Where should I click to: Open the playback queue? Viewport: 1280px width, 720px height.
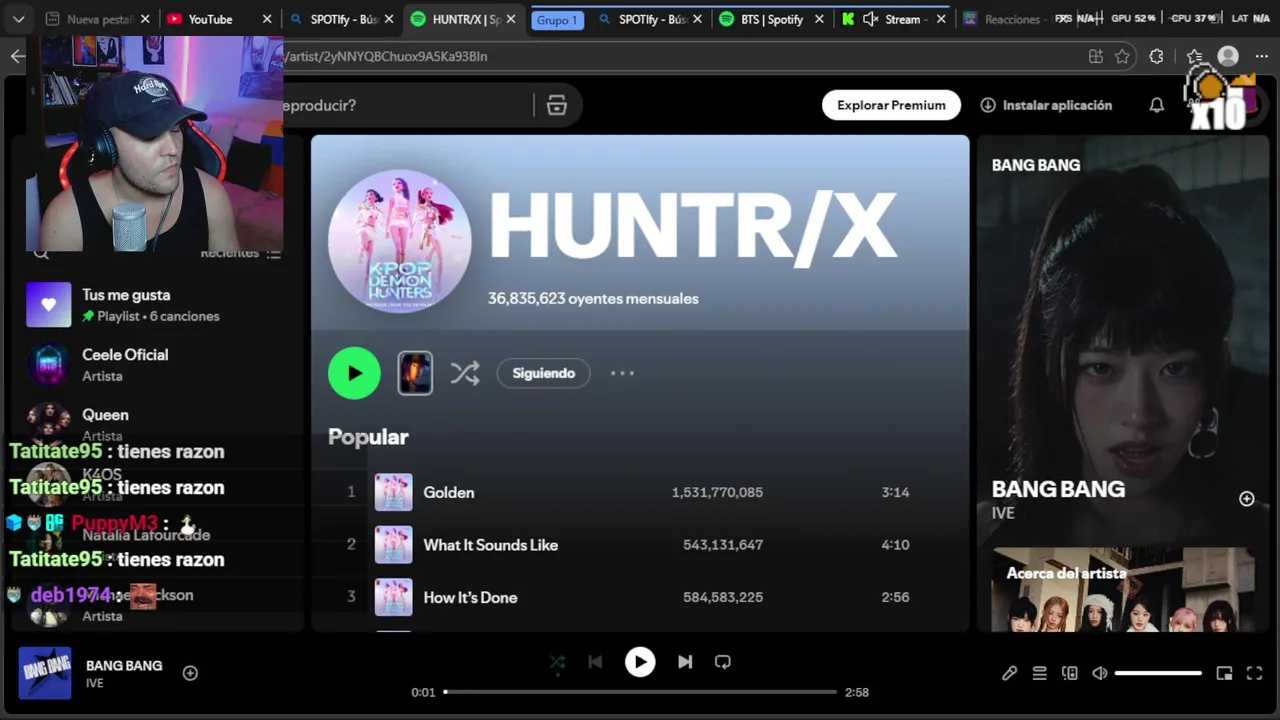pos(1040,673)
